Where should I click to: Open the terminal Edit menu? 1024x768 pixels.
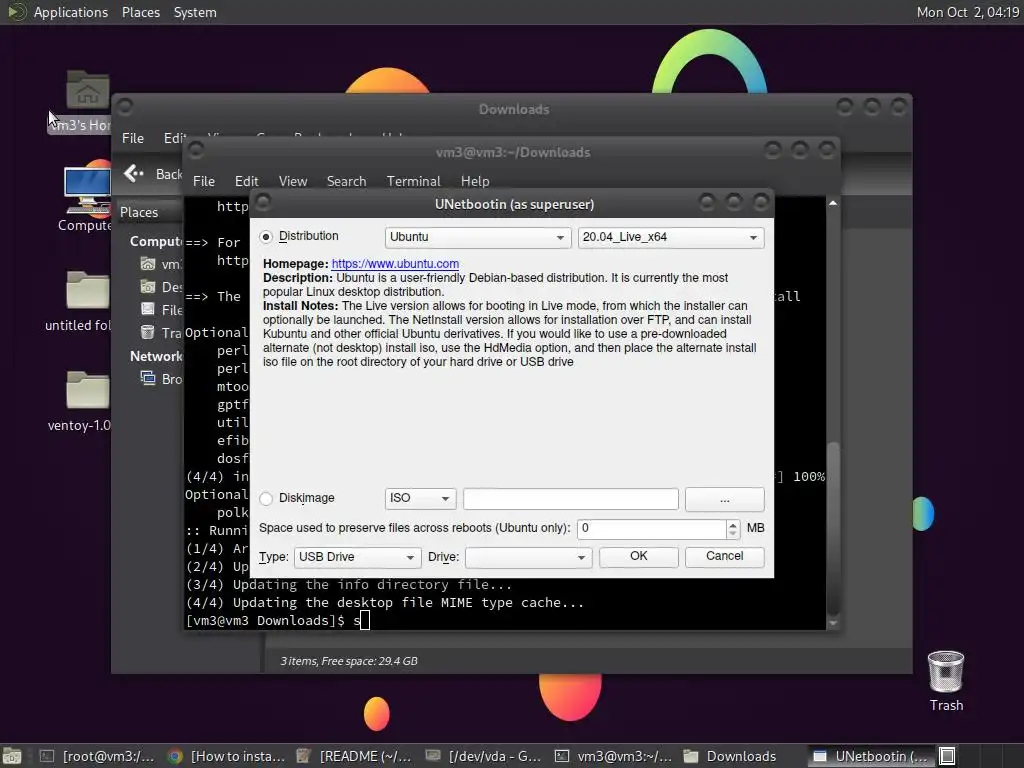click(x=246, y=182)
